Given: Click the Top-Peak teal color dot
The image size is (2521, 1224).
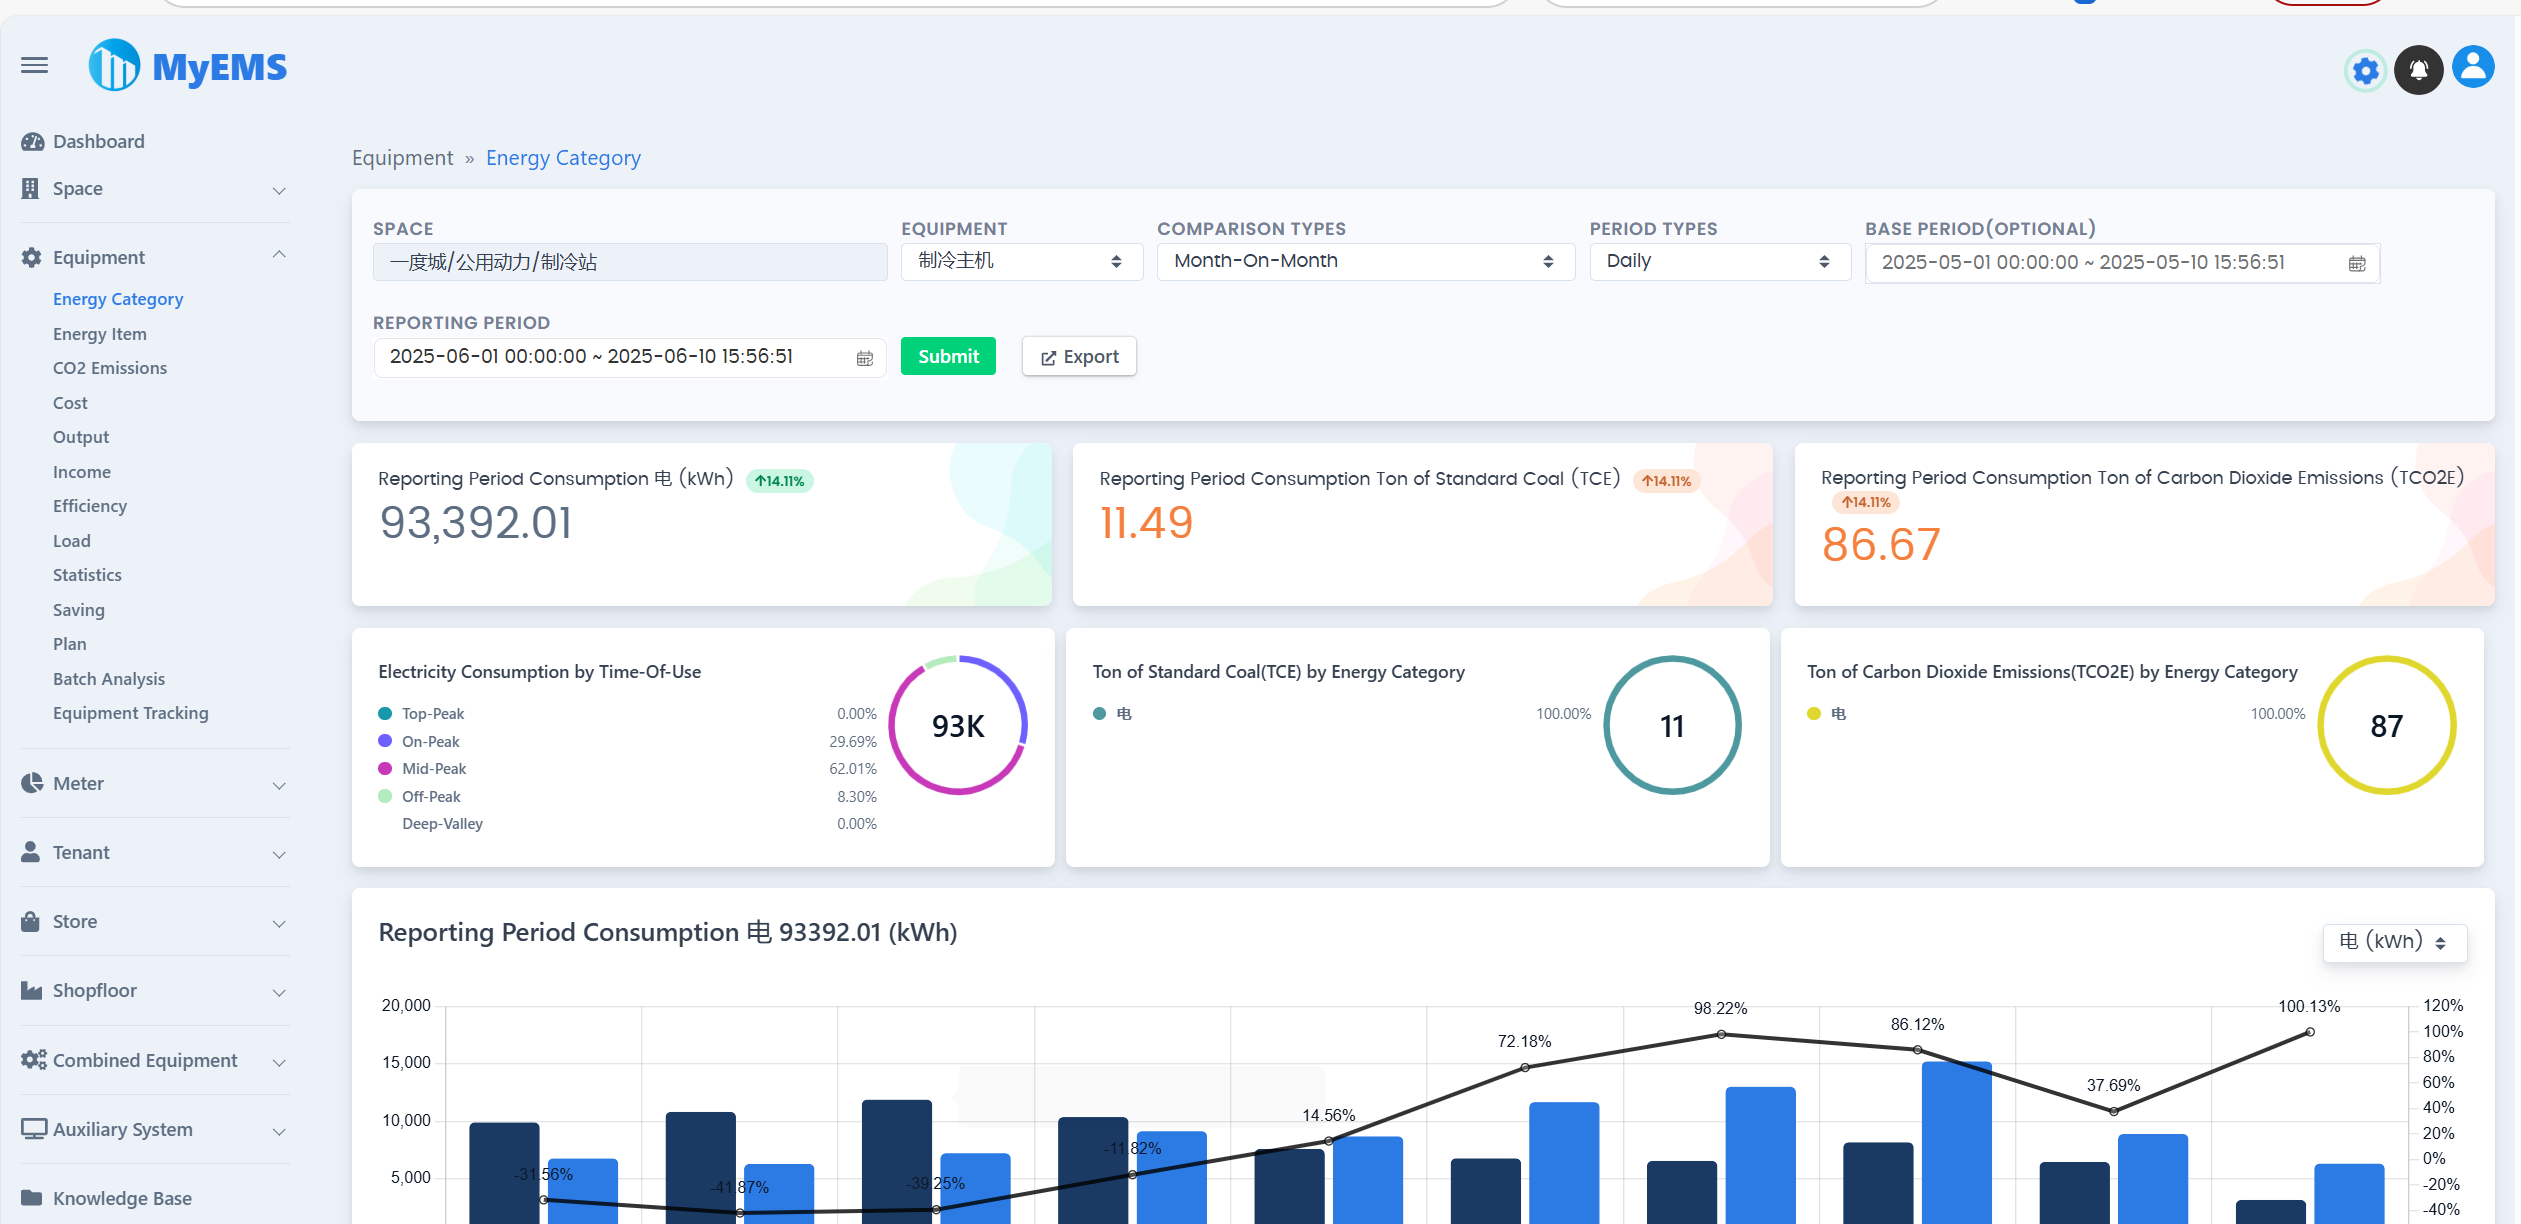Looking at the screenshot, I should (385, 714).
